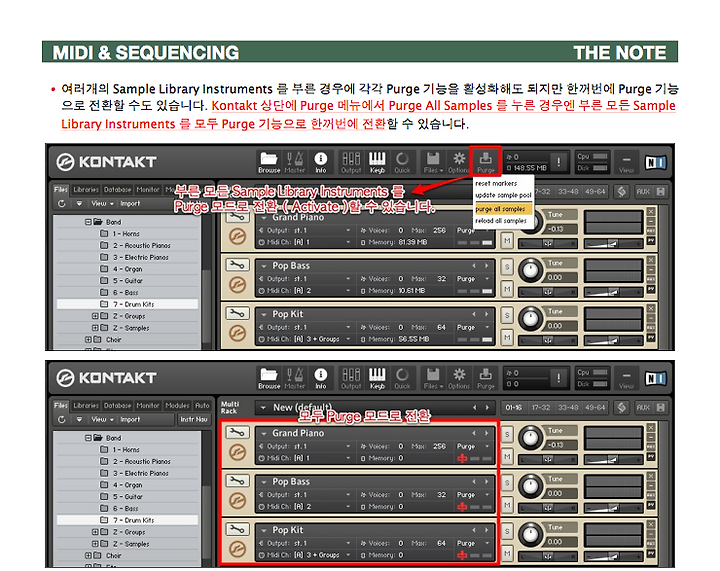Click the Info icon in the upper Kontakt toolbar
The height and width of the screenshot is (571, 720).
point(321,162)
